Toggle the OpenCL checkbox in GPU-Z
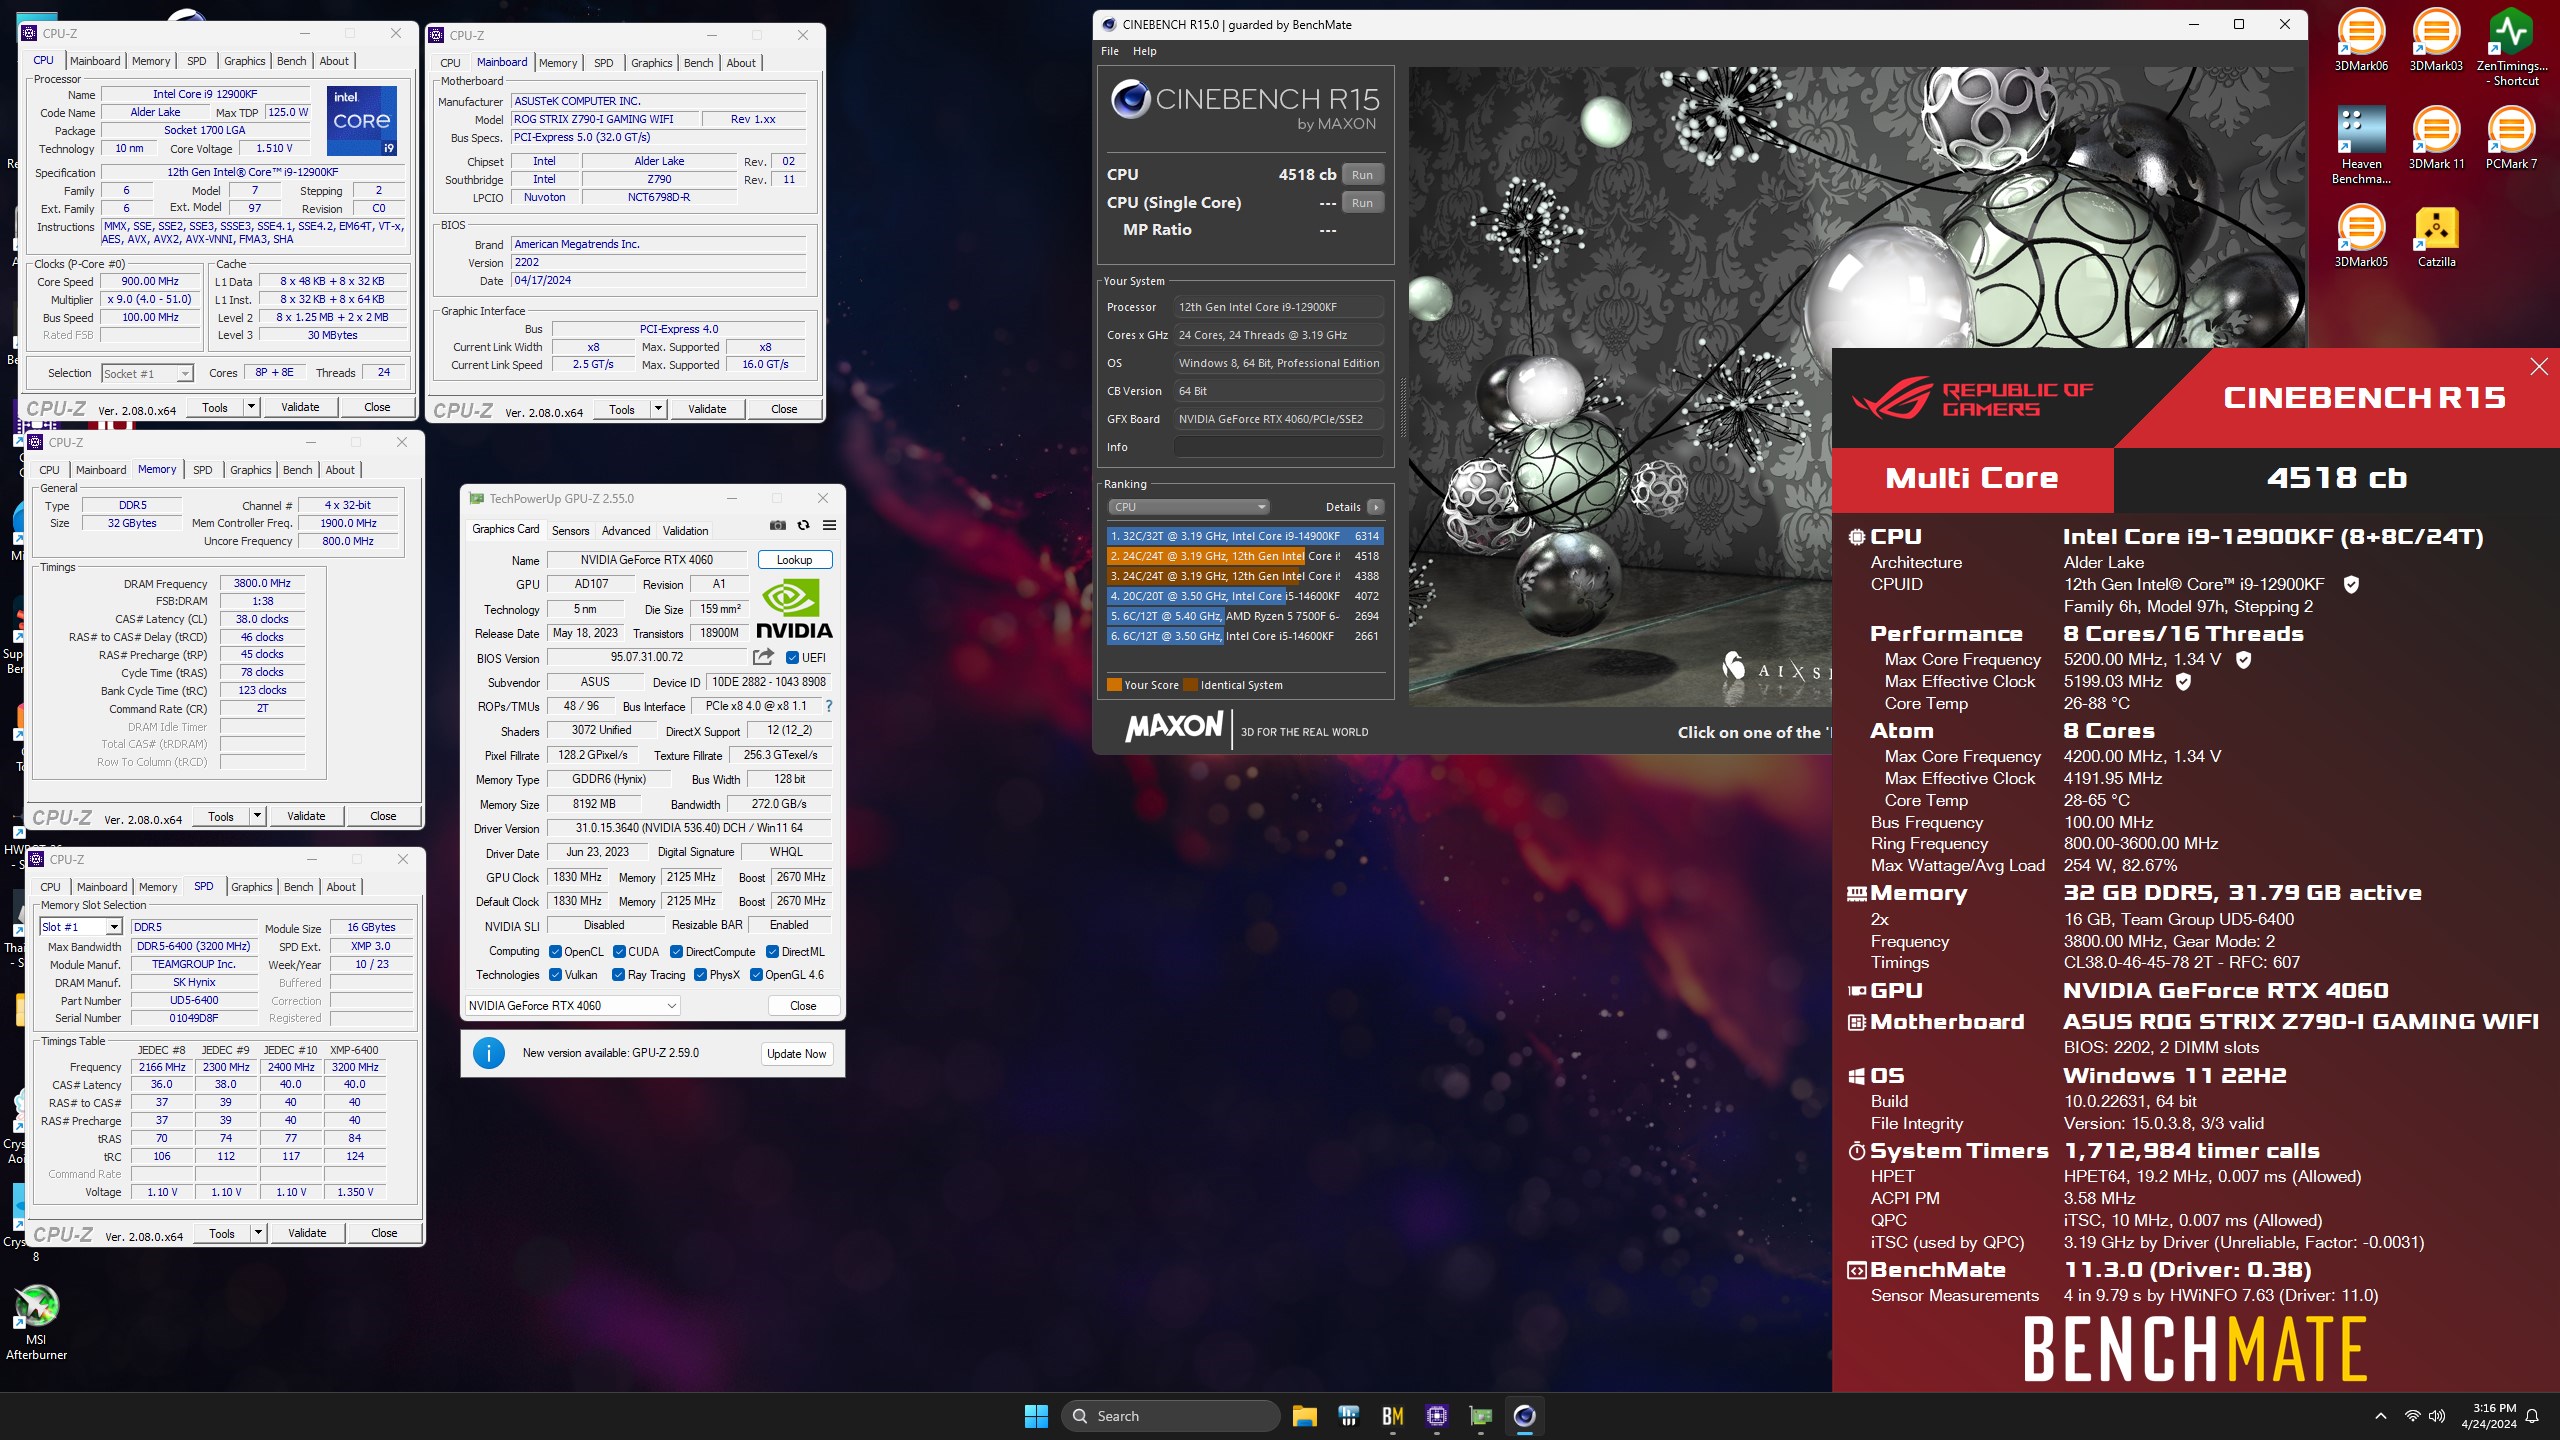2560x1440 pixels. (x=555, y=952)
